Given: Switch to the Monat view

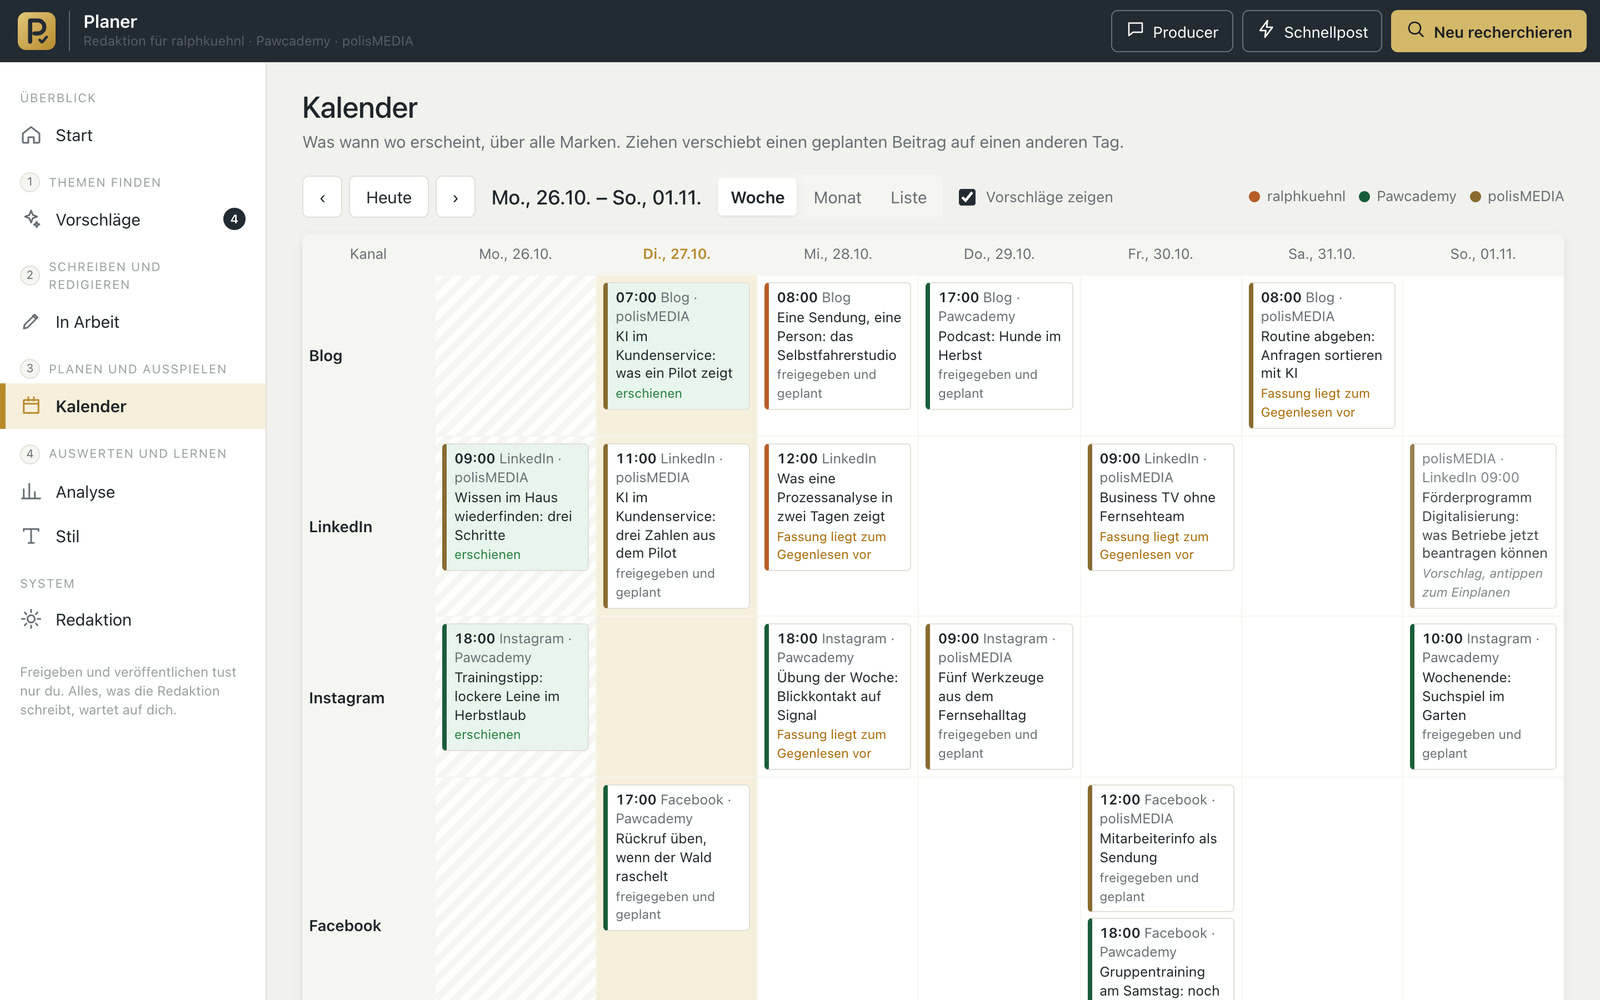Looking at the screenshot, I should pyautogui.click(x=837, y=197).
